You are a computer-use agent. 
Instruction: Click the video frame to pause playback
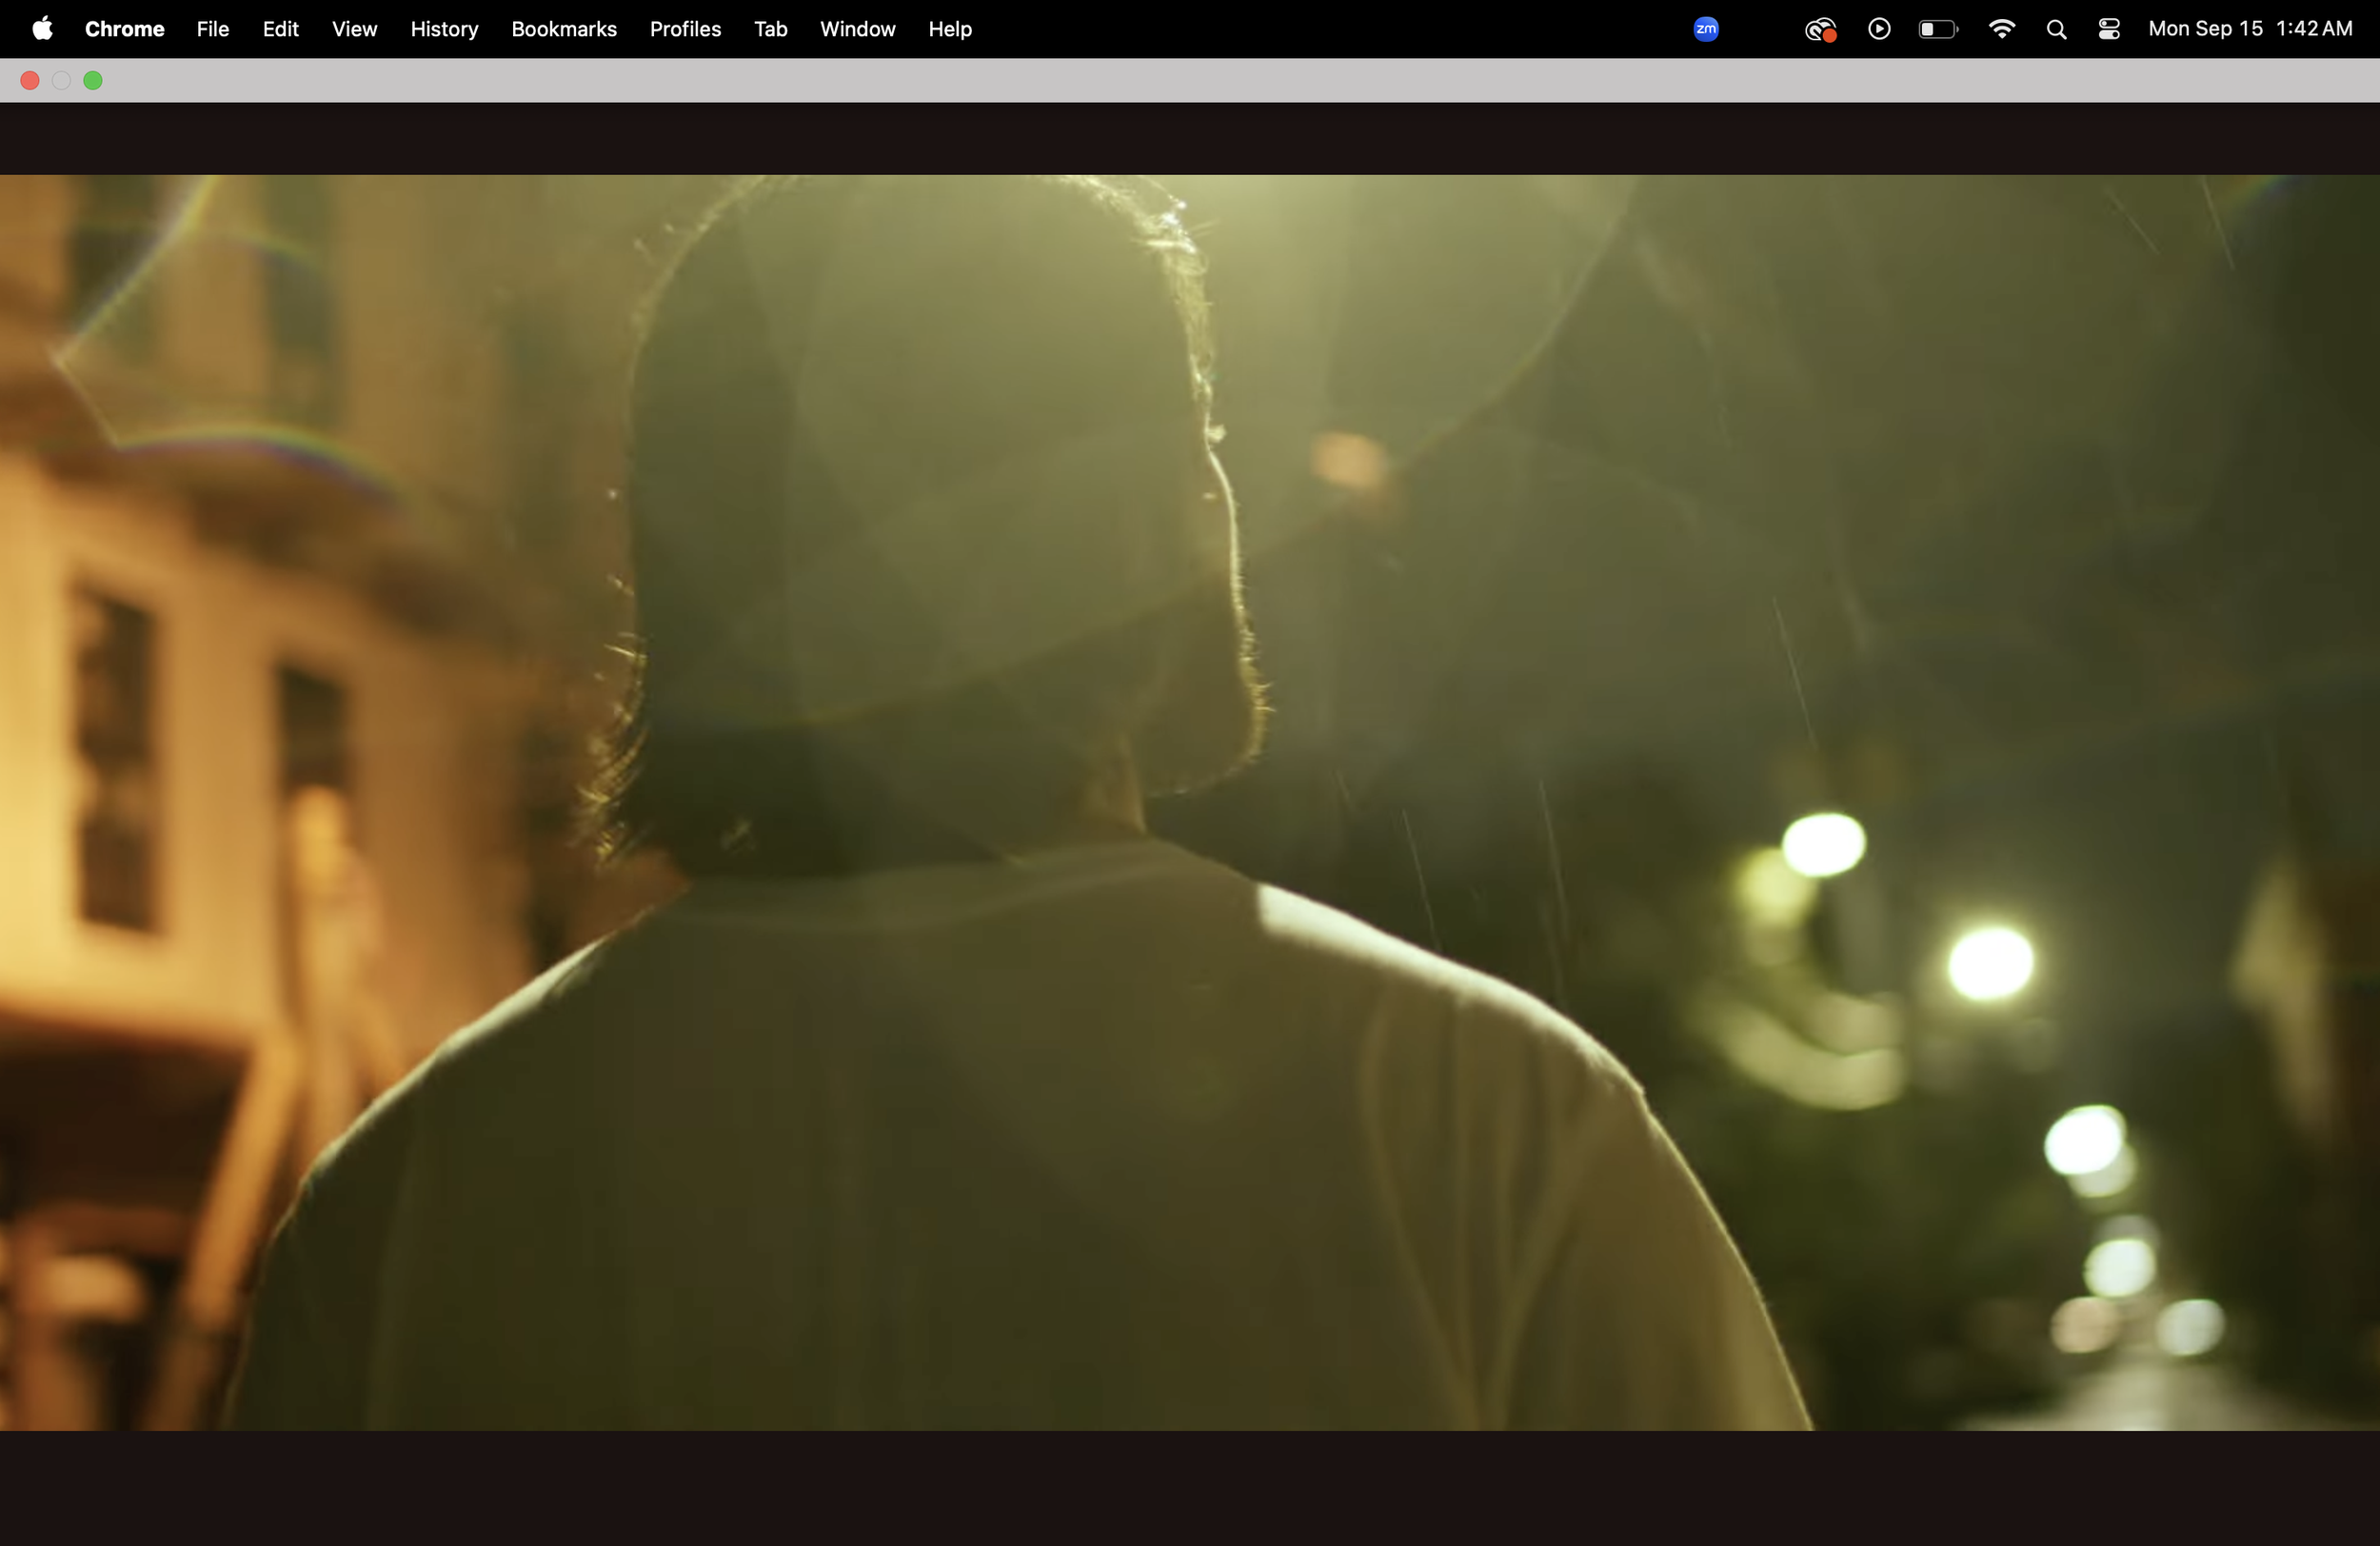(1190, 802)
